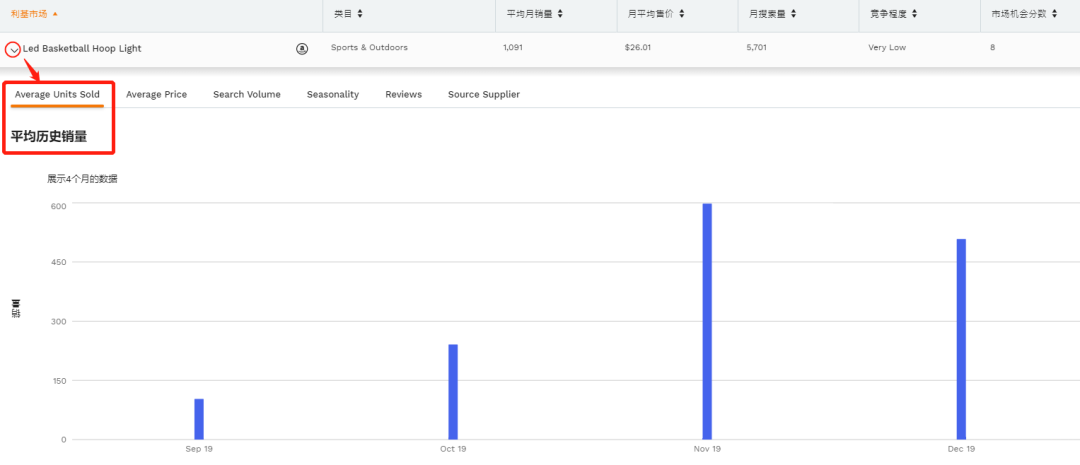The height and width of the screenshot is (465, 1080).
Task: Click the Dec 19 sales bar
Action: [x=961, y=340]
